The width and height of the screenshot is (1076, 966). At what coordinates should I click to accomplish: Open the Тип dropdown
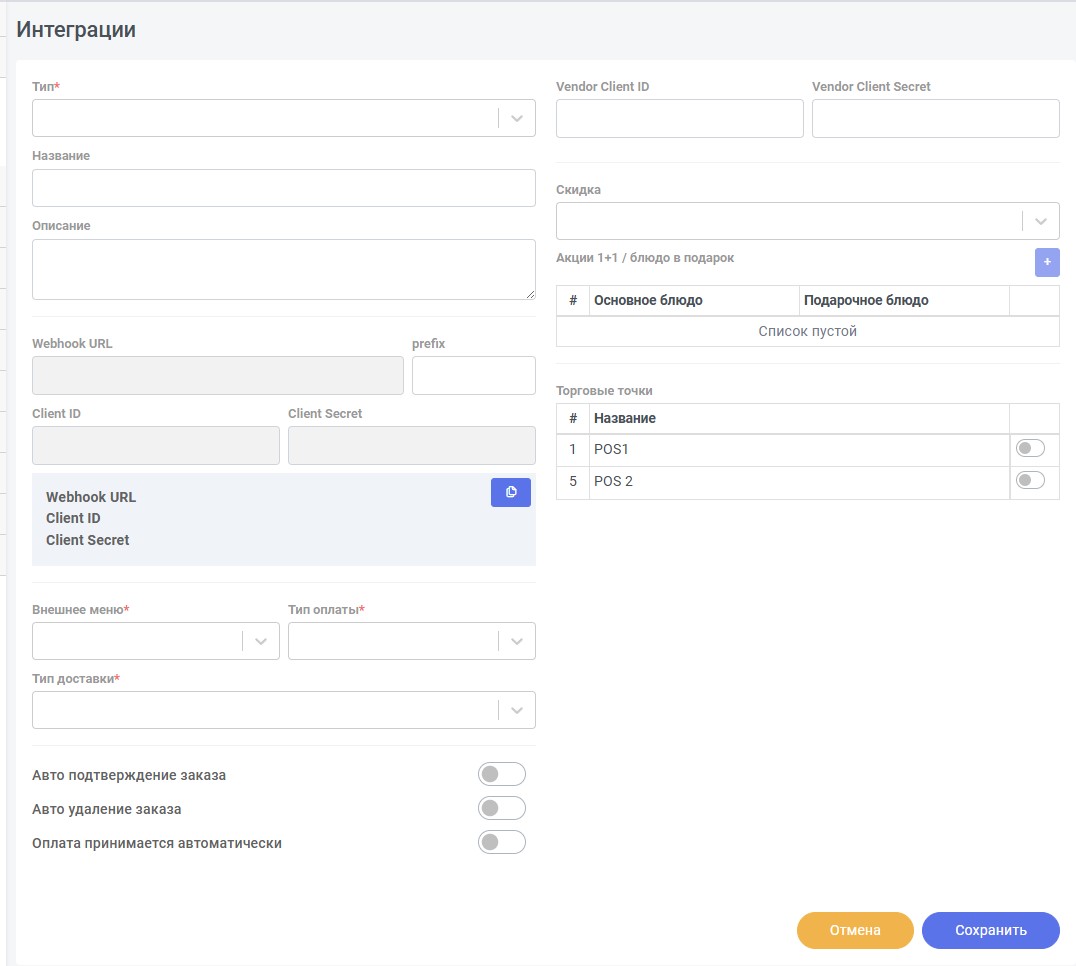[x=283, y=118]
